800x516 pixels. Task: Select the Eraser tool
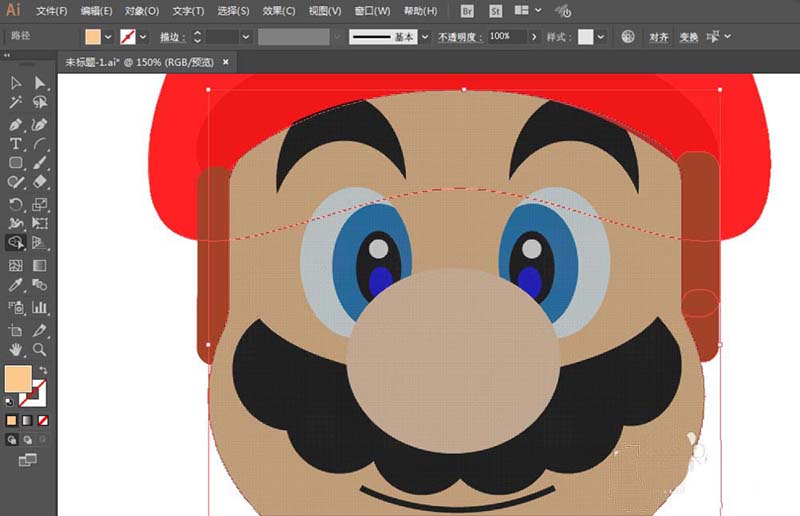[39, 182]
